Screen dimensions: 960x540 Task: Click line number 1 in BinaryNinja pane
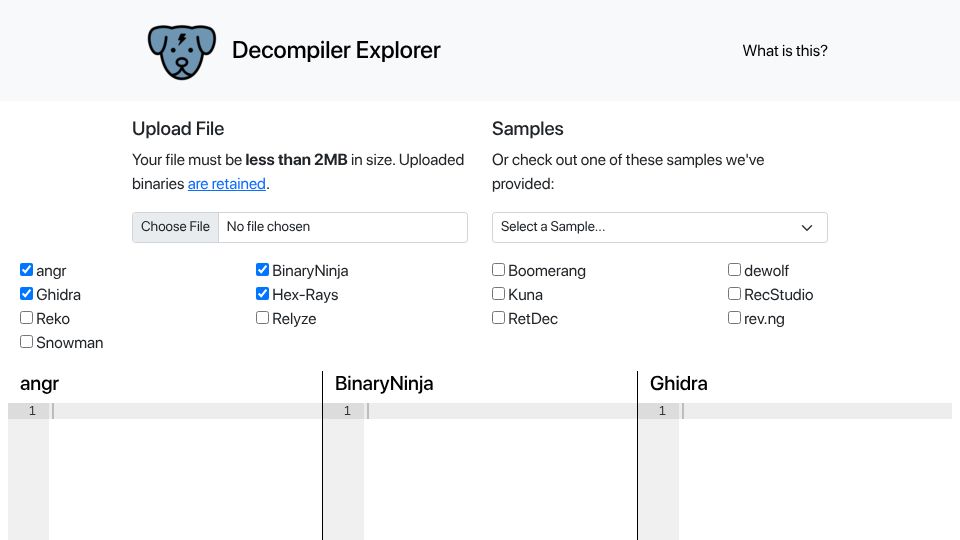[347, 411]
